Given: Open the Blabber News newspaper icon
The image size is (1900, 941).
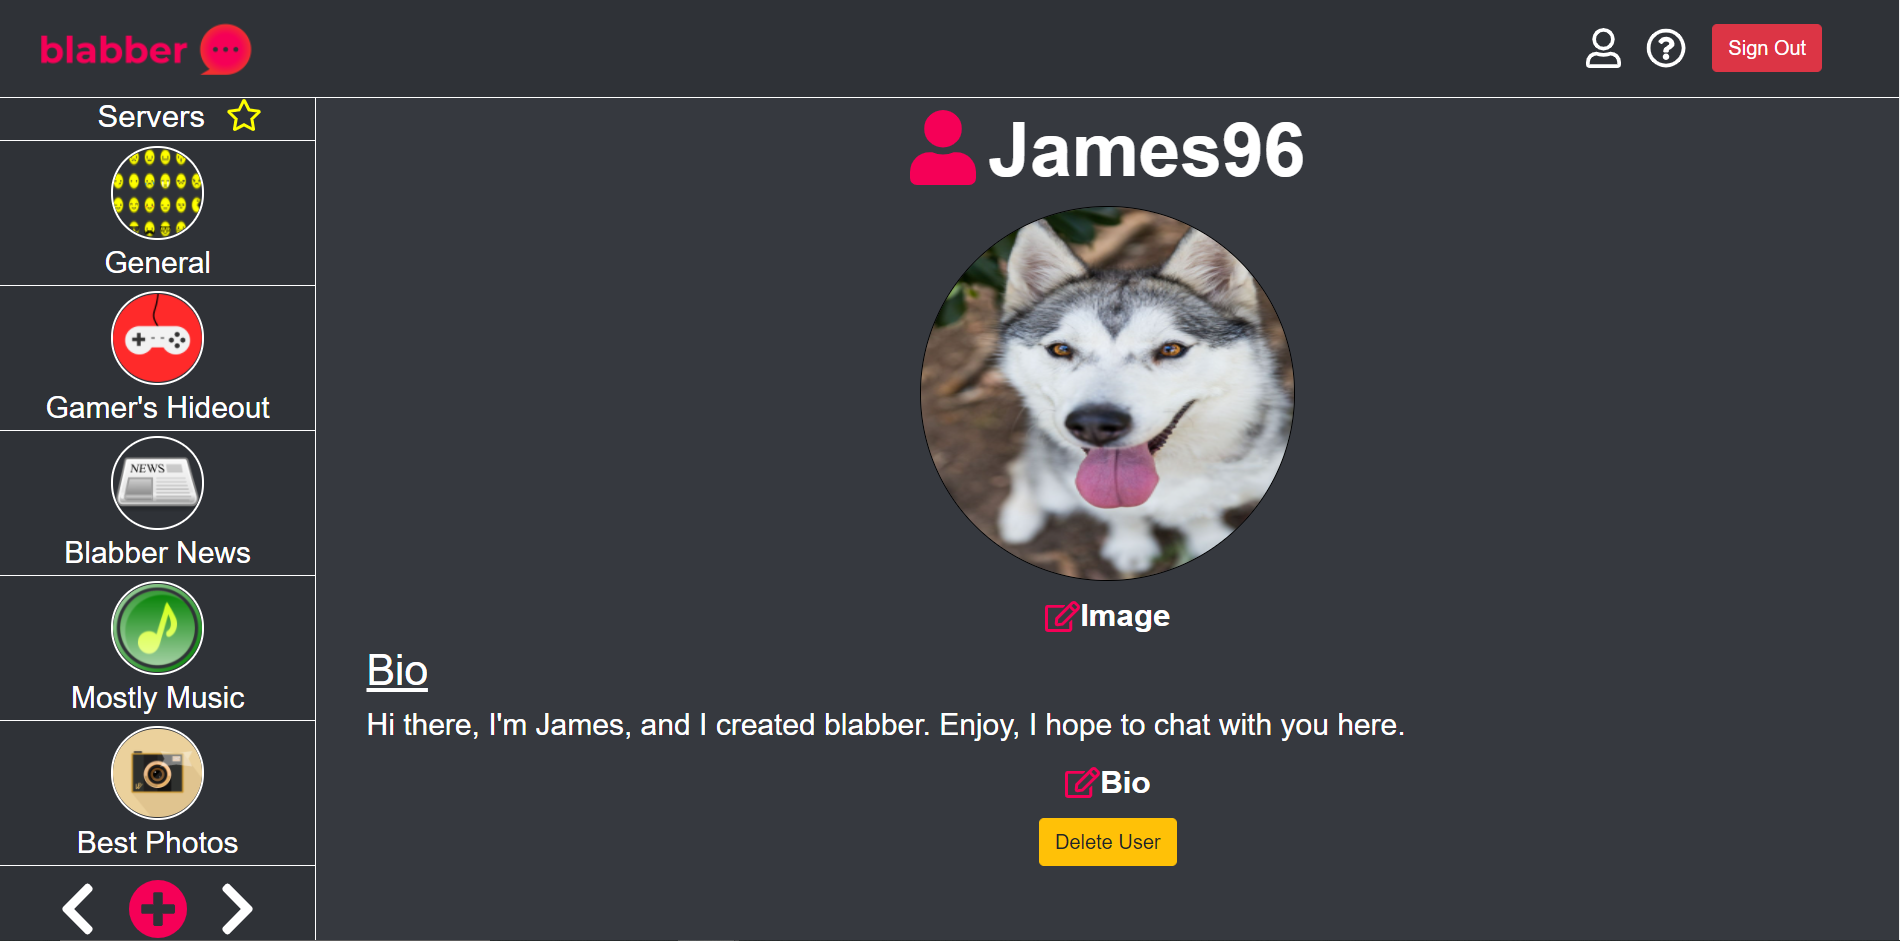Looking at the screenshot, I should point(157,483).
